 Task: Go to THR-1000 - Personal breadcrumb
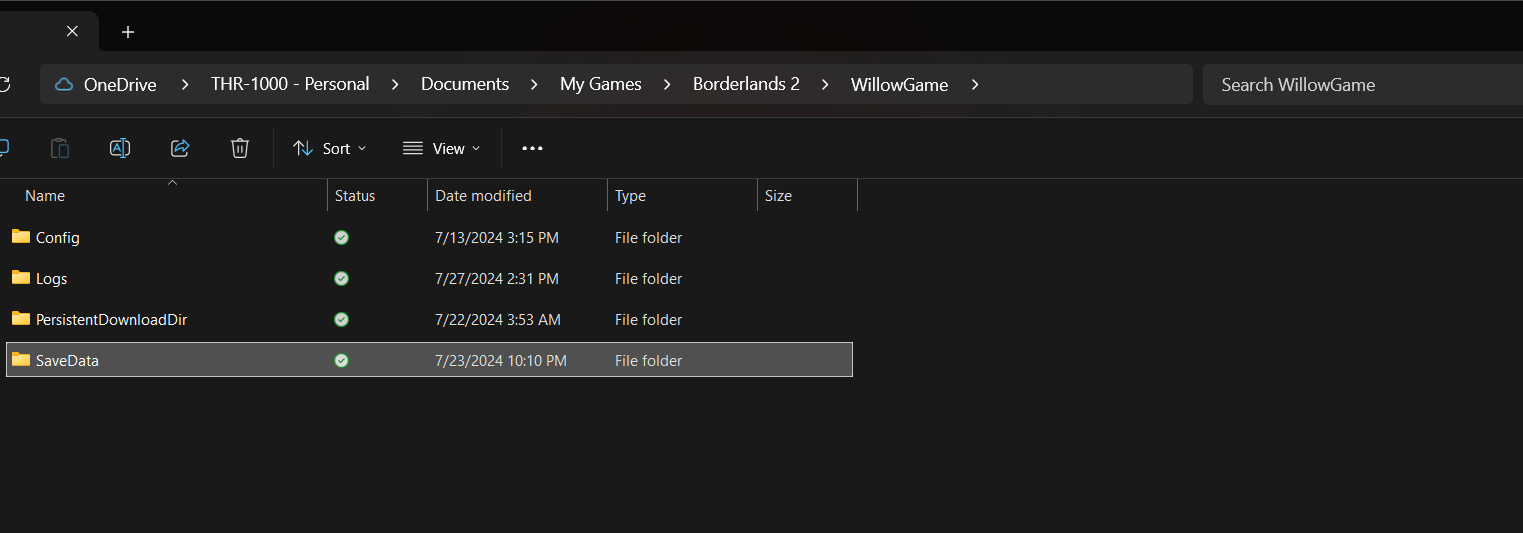click(290, 84)
